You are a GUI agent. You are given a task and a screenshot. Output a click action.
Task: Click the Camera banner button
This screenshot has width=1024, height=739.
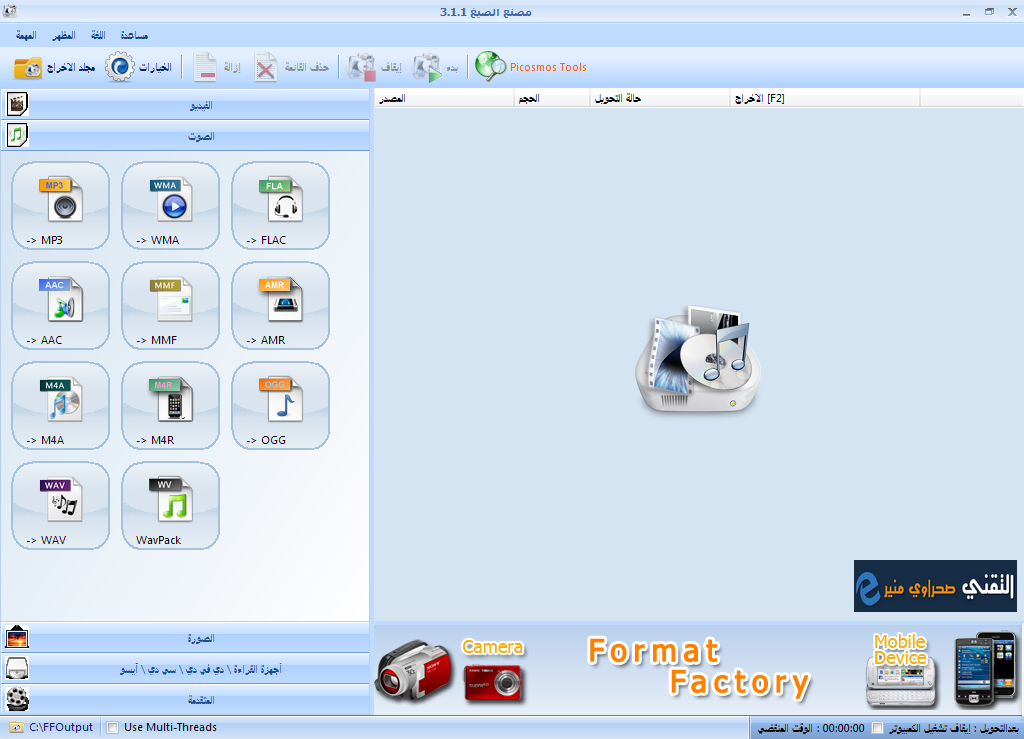click(494, 670)
